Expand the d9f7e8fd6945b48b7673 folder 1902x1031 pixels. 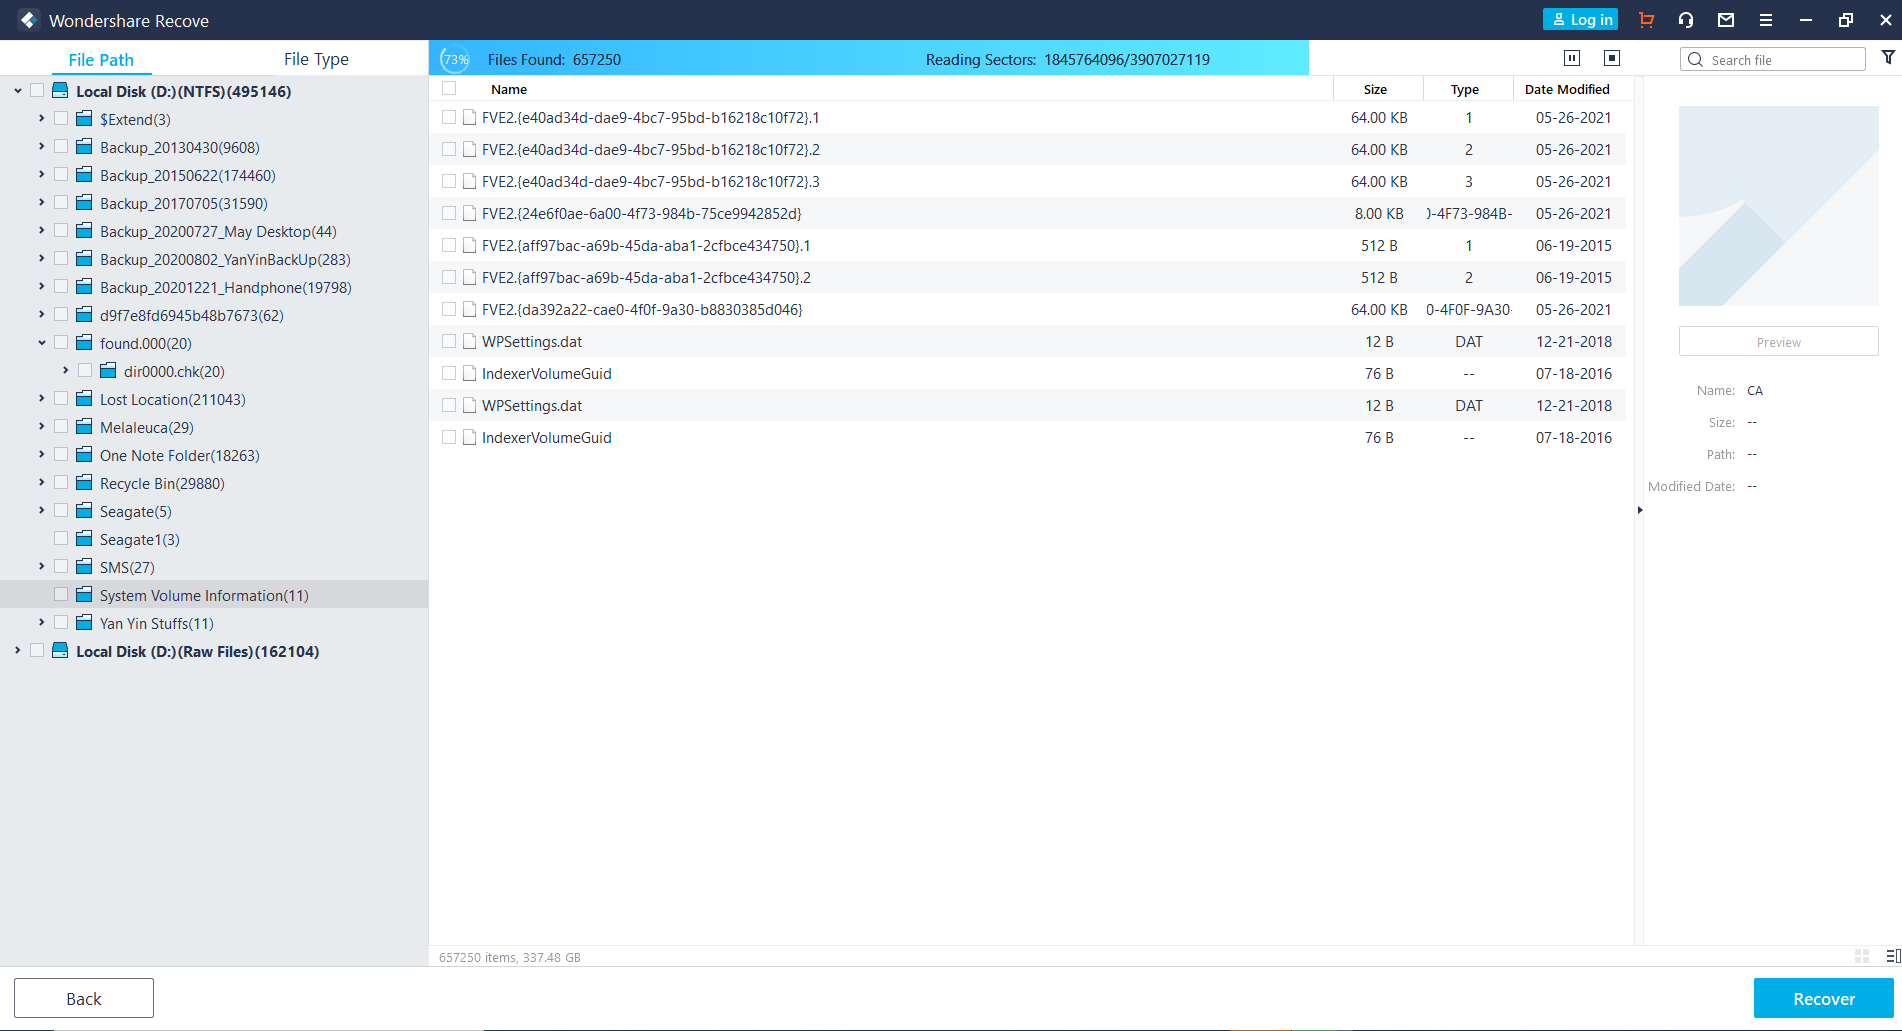41,314
